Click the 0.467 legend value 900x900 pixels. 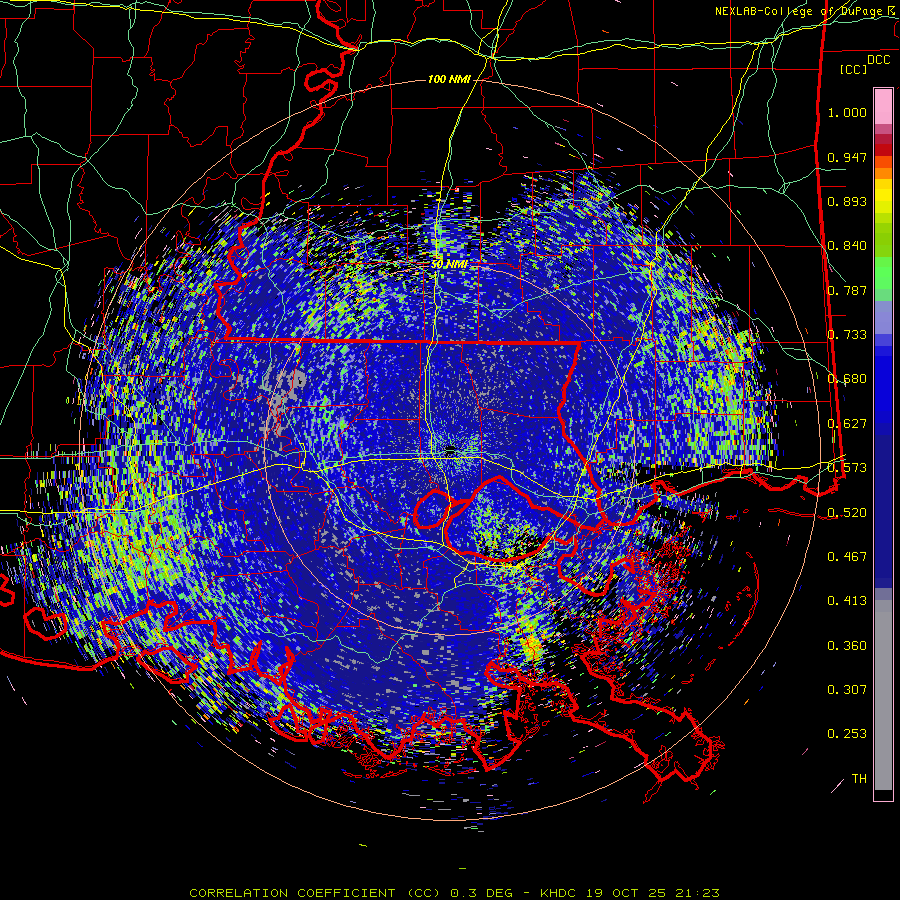(847, 557)
